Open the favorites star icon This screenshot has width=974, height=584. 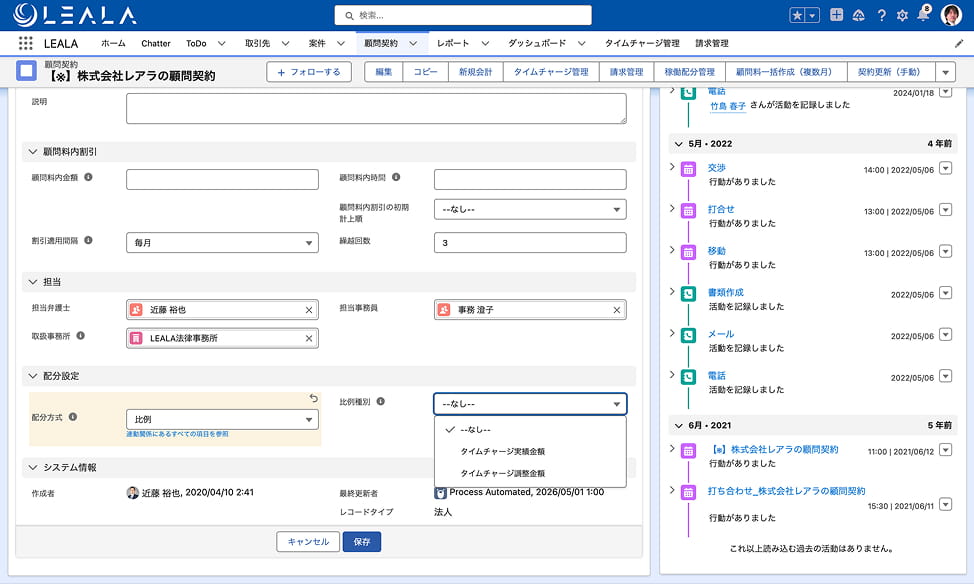click(x=797, y=16)
